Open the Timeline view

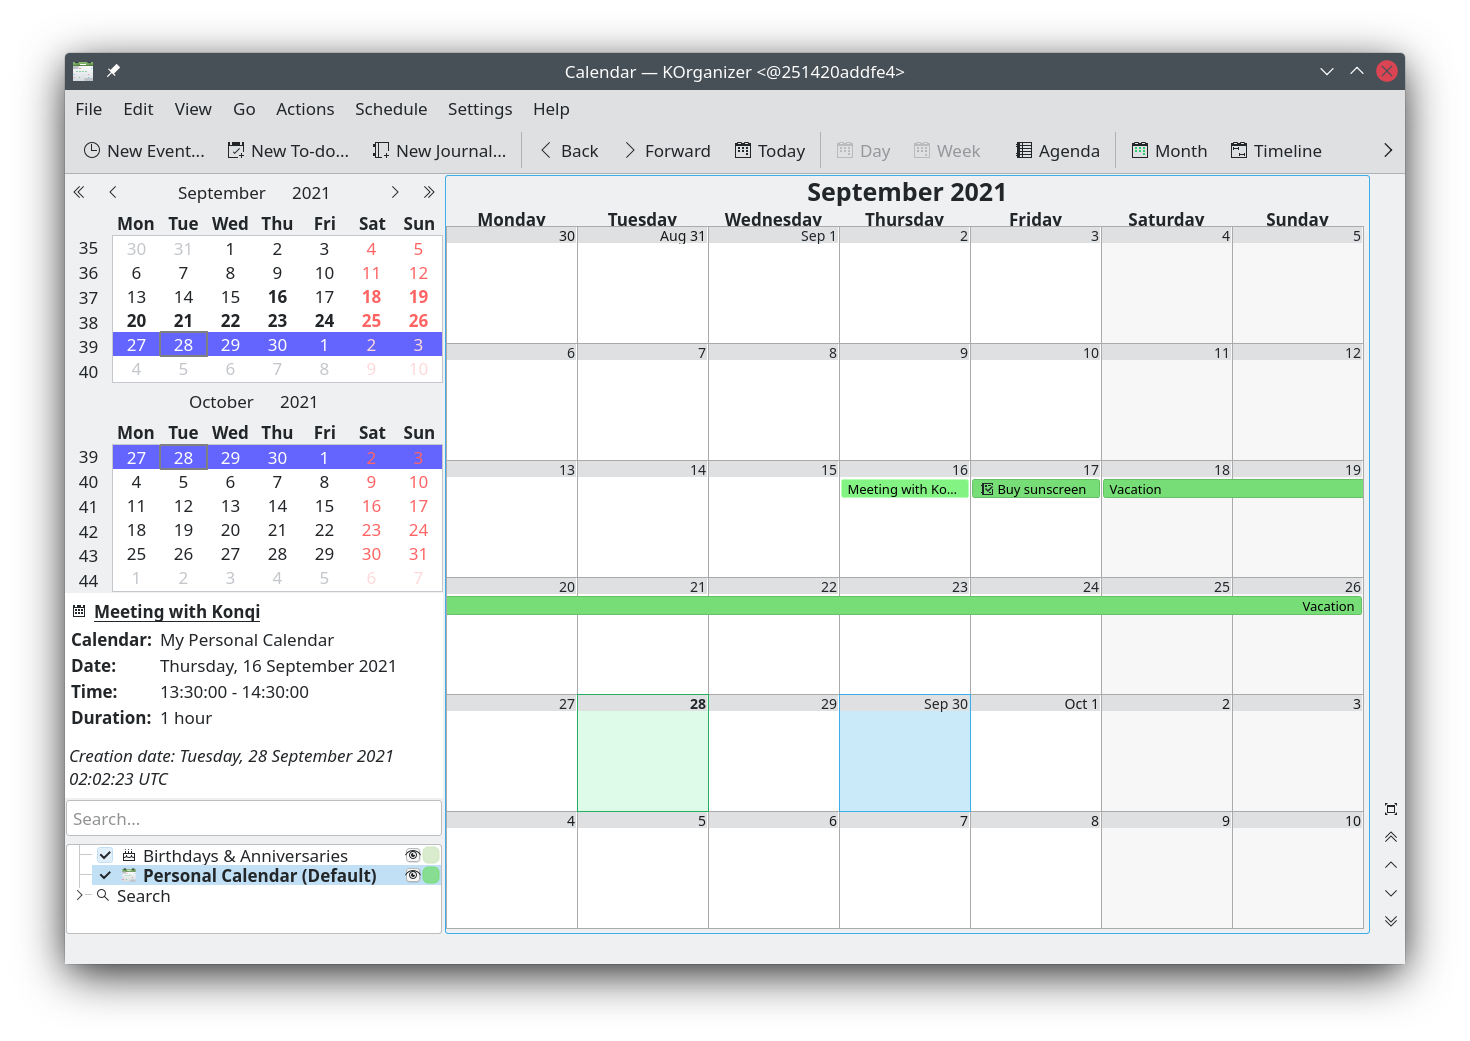1276,150
